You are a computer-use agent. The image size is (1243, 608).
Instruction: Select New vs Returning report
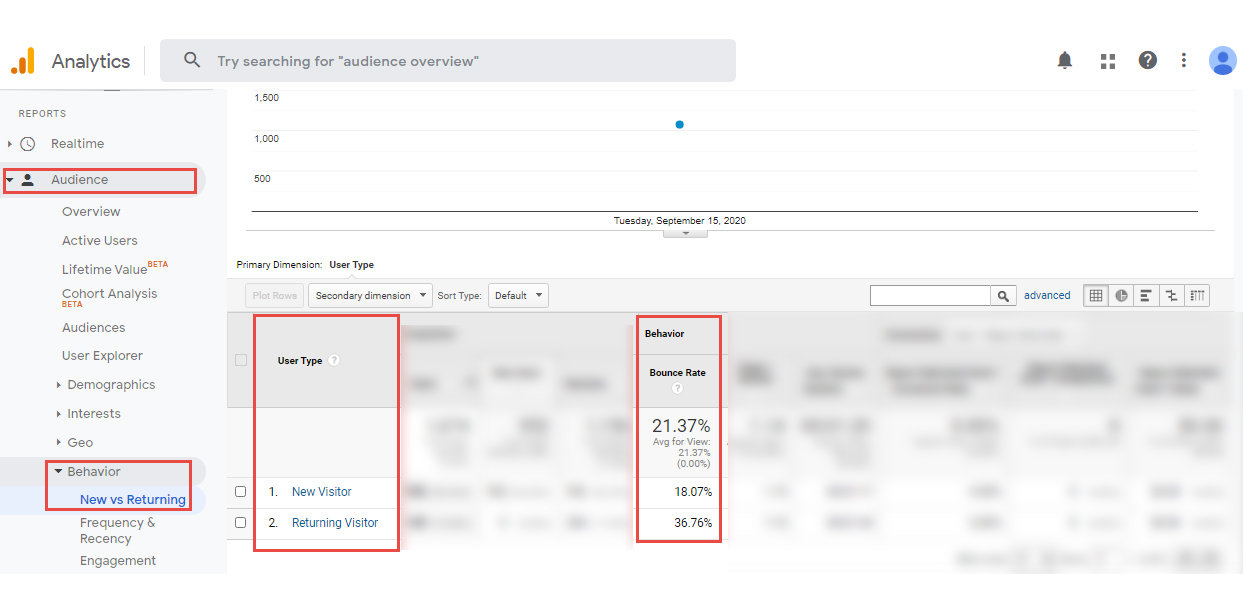pyautogui.click(x=133, y=500)
